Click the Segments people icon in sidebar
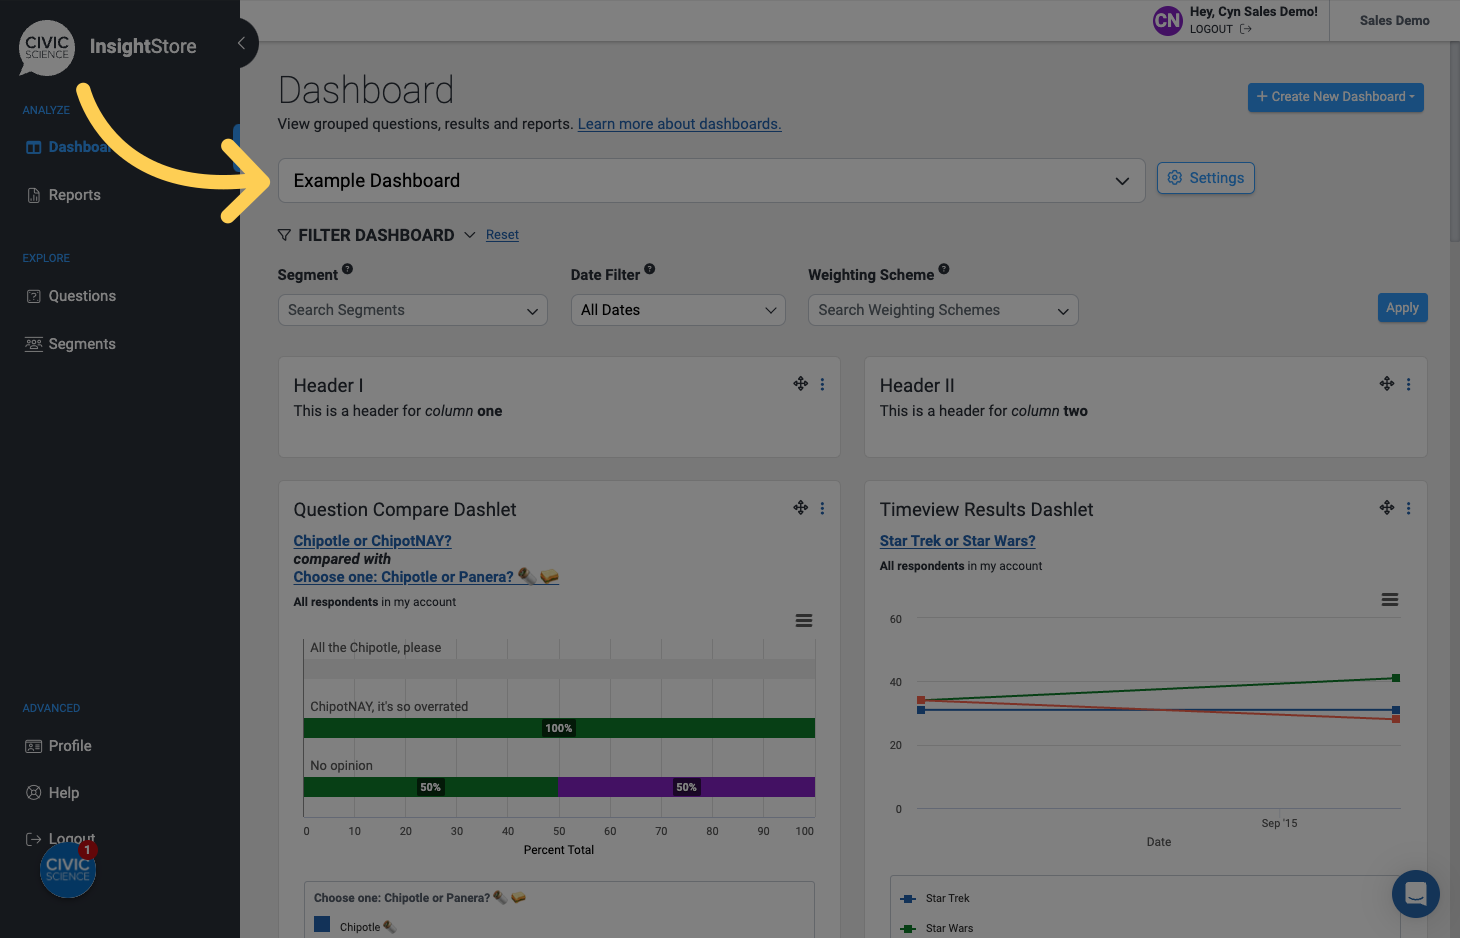 [x=34, y=344]
